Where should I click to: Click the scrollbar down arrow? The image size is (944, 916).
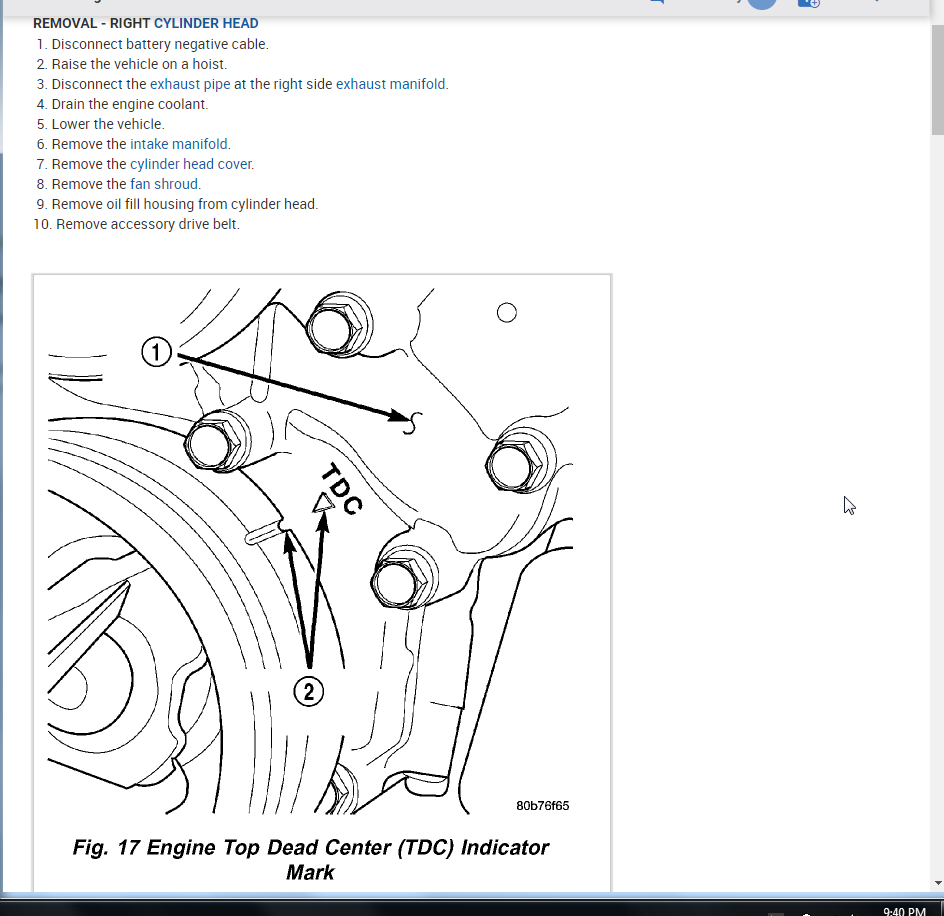click(x=937, y=883)
